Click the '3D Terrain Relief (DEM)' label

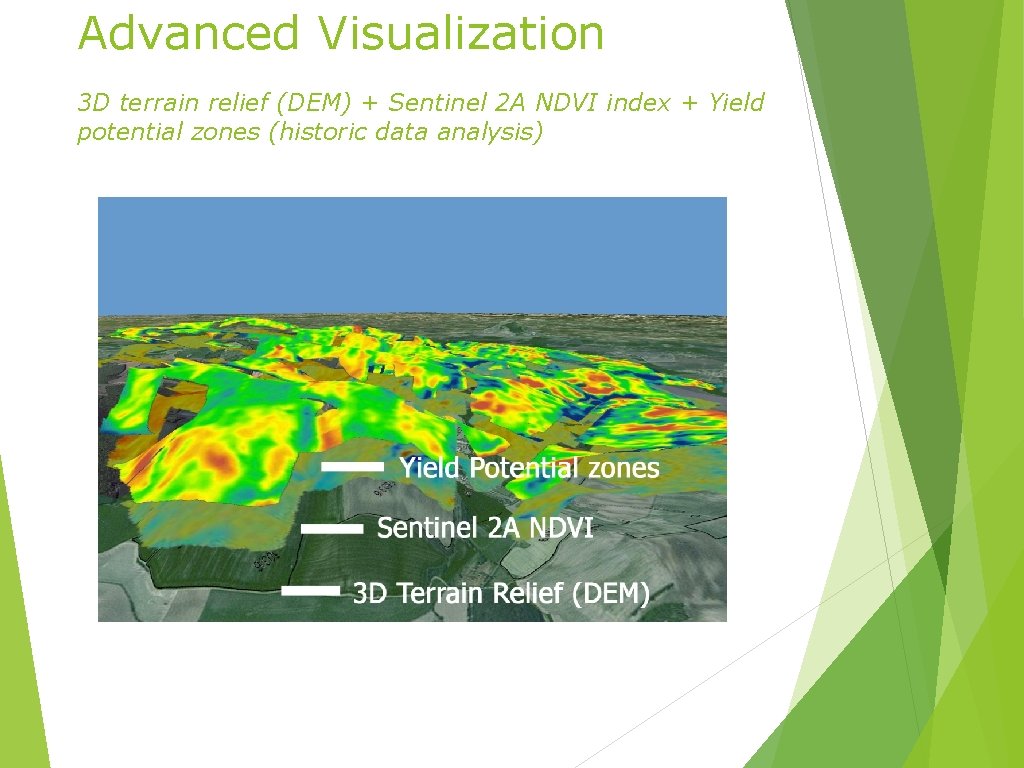[502, 593]
